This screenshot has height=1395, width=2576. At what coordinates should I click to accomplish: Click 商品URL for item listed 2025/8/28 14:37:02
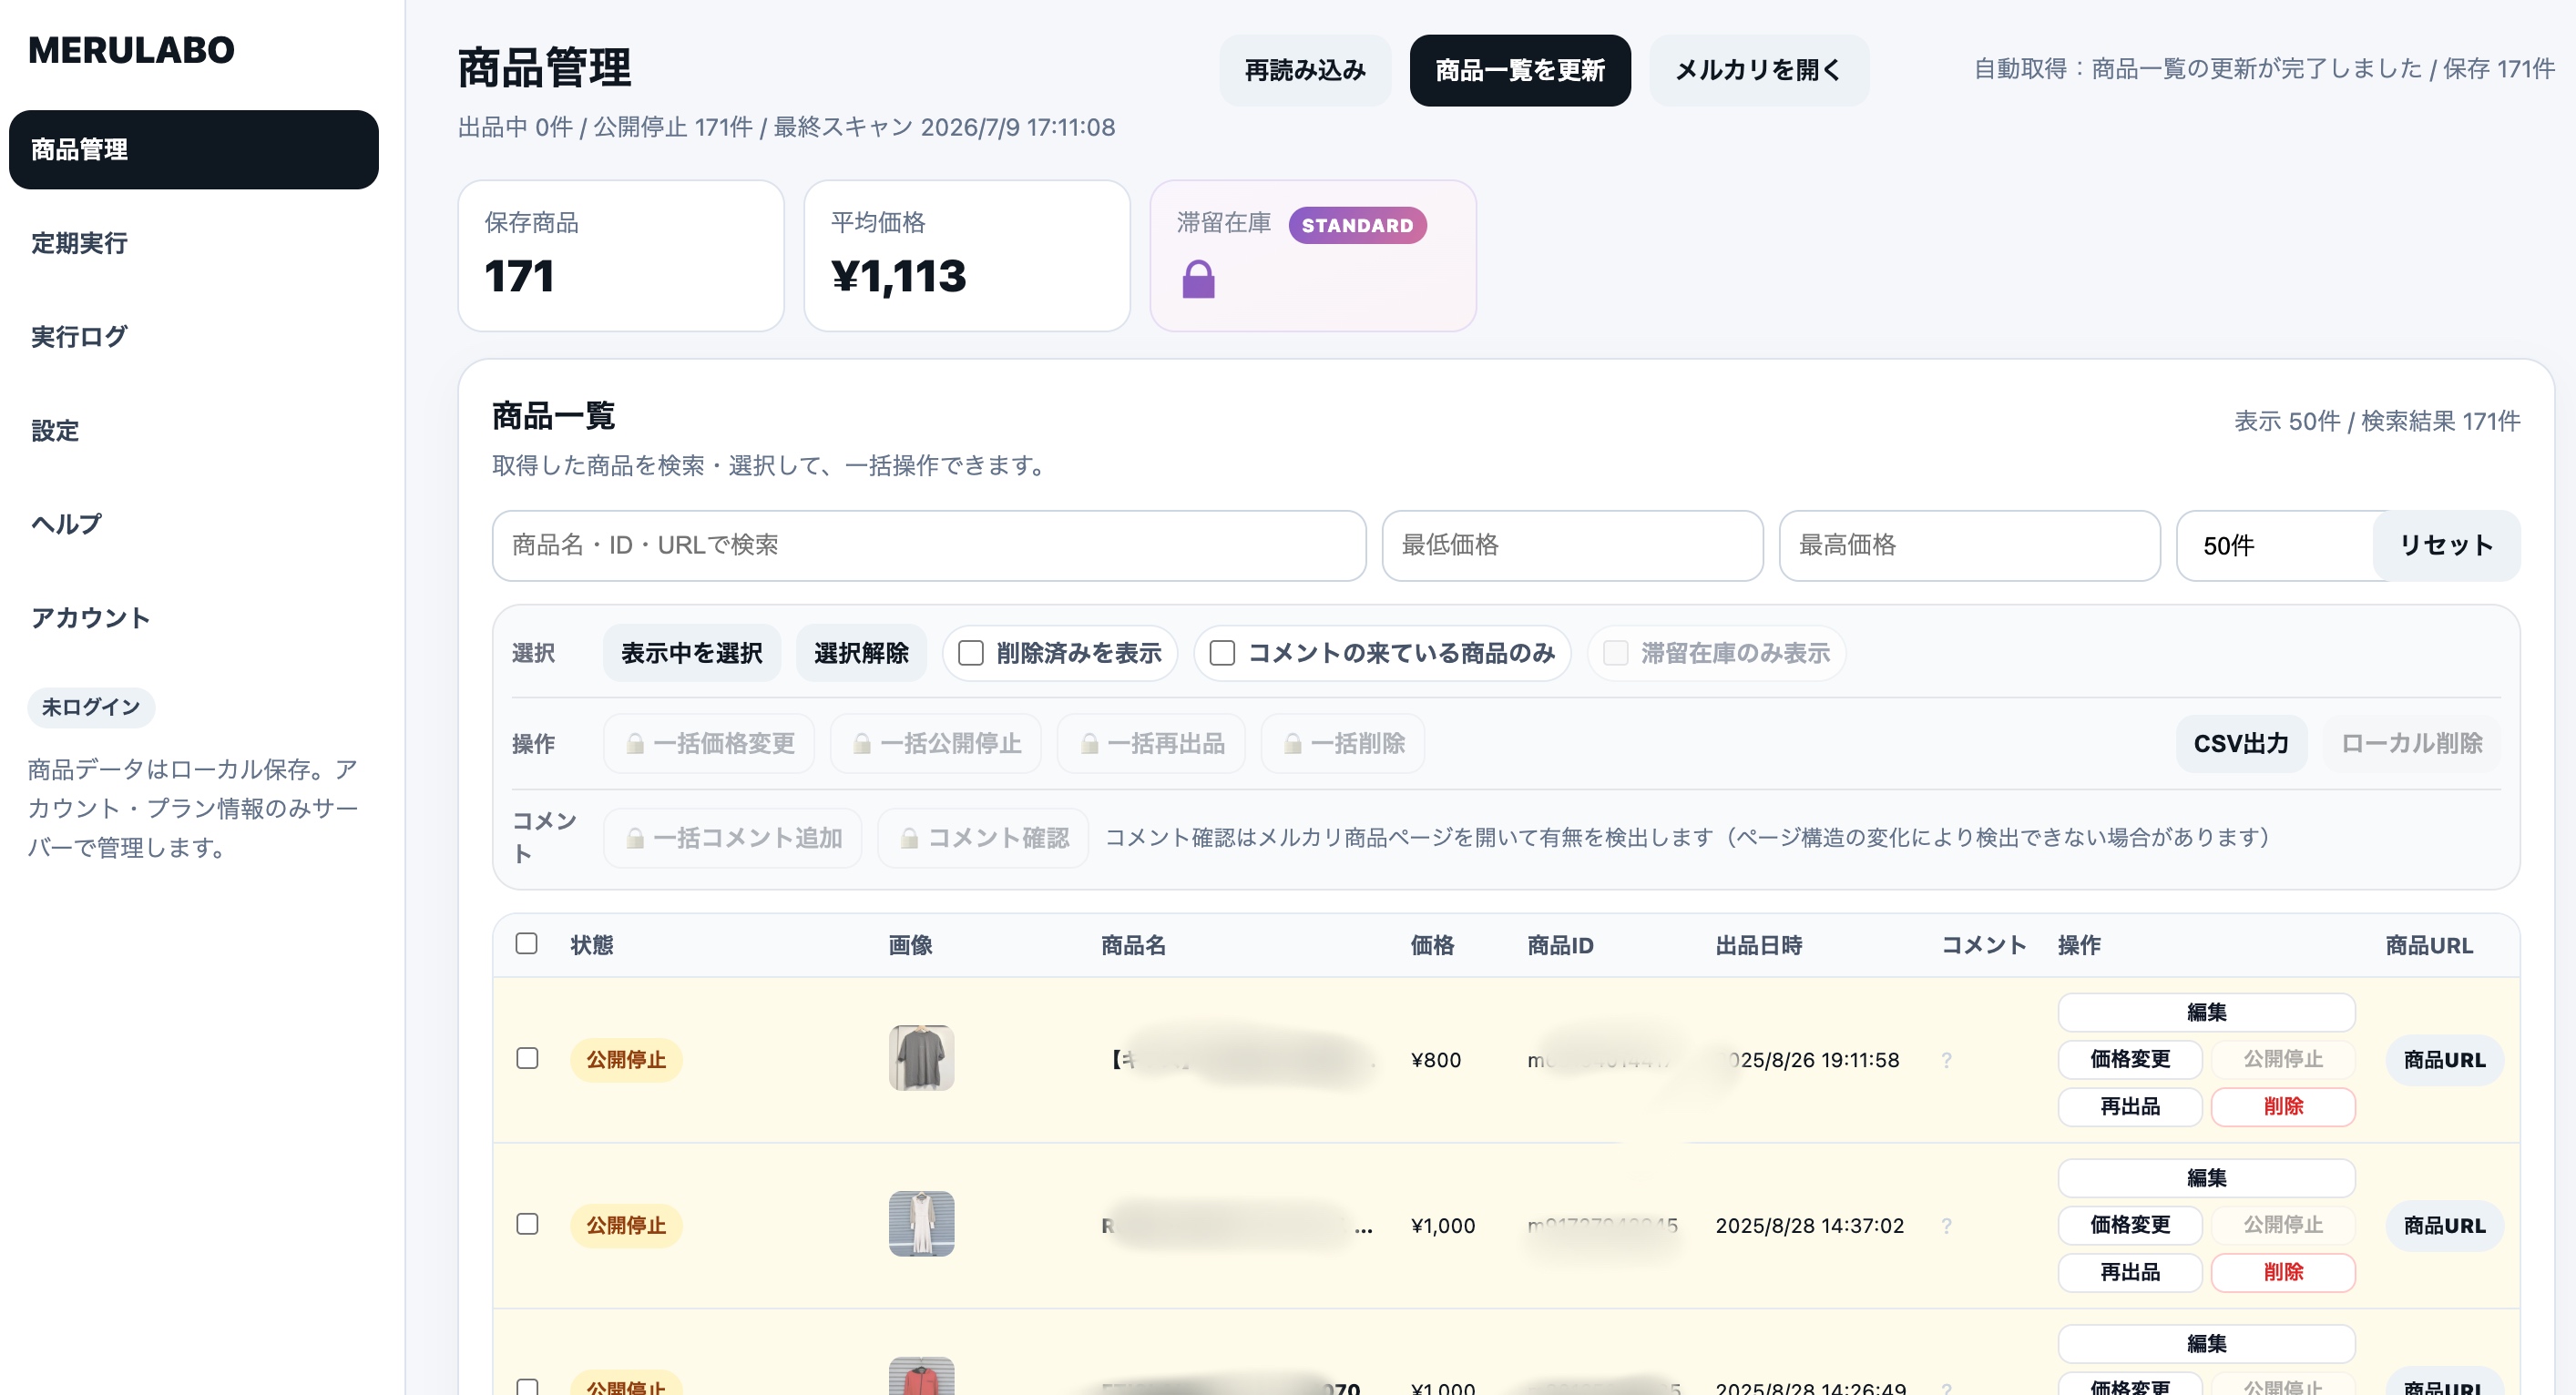pyautogui.click(x=2444, y=1226)
